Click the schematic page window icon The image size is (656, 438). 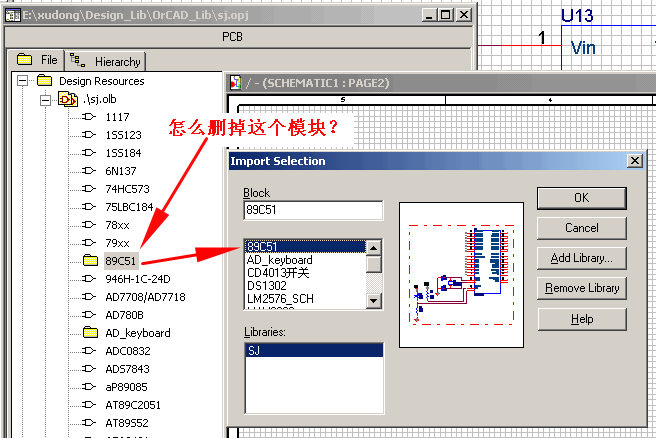pos(236,82)
